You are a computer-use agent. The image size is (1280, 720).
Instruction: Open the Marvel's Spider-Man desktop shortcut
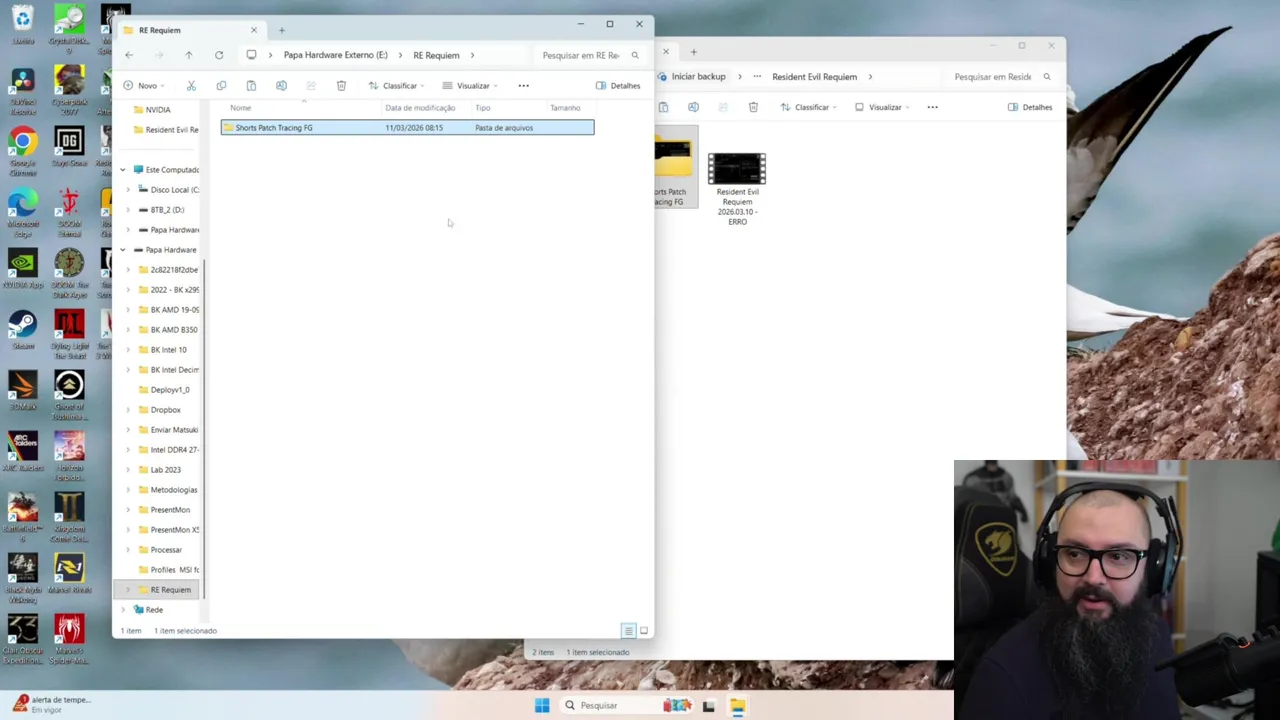(x=69, y=636)
